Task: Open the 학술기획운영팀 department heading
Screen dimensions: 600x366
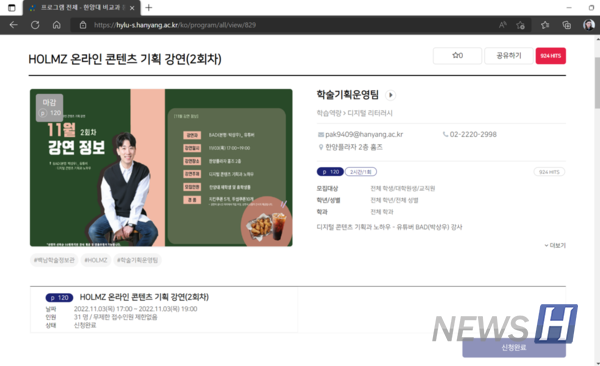Action: coord(347,95)
